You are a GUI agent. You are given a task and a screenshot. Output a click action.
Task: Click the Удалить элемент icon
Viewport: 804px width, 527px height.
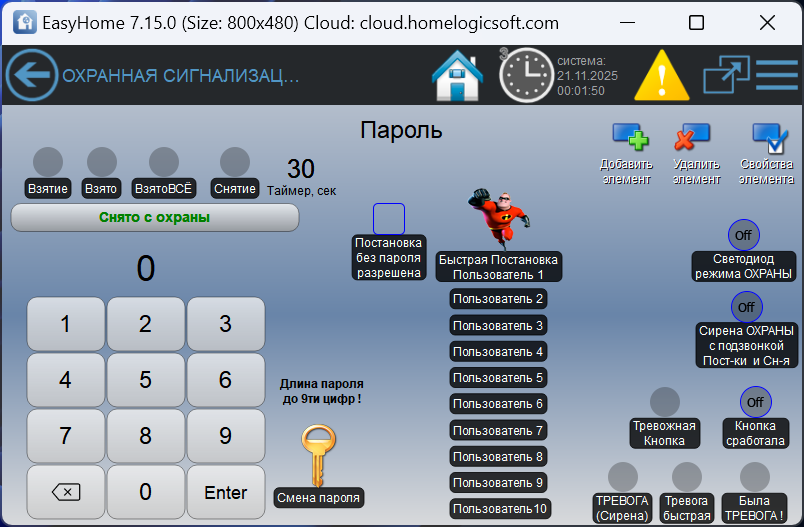point(692,138)
